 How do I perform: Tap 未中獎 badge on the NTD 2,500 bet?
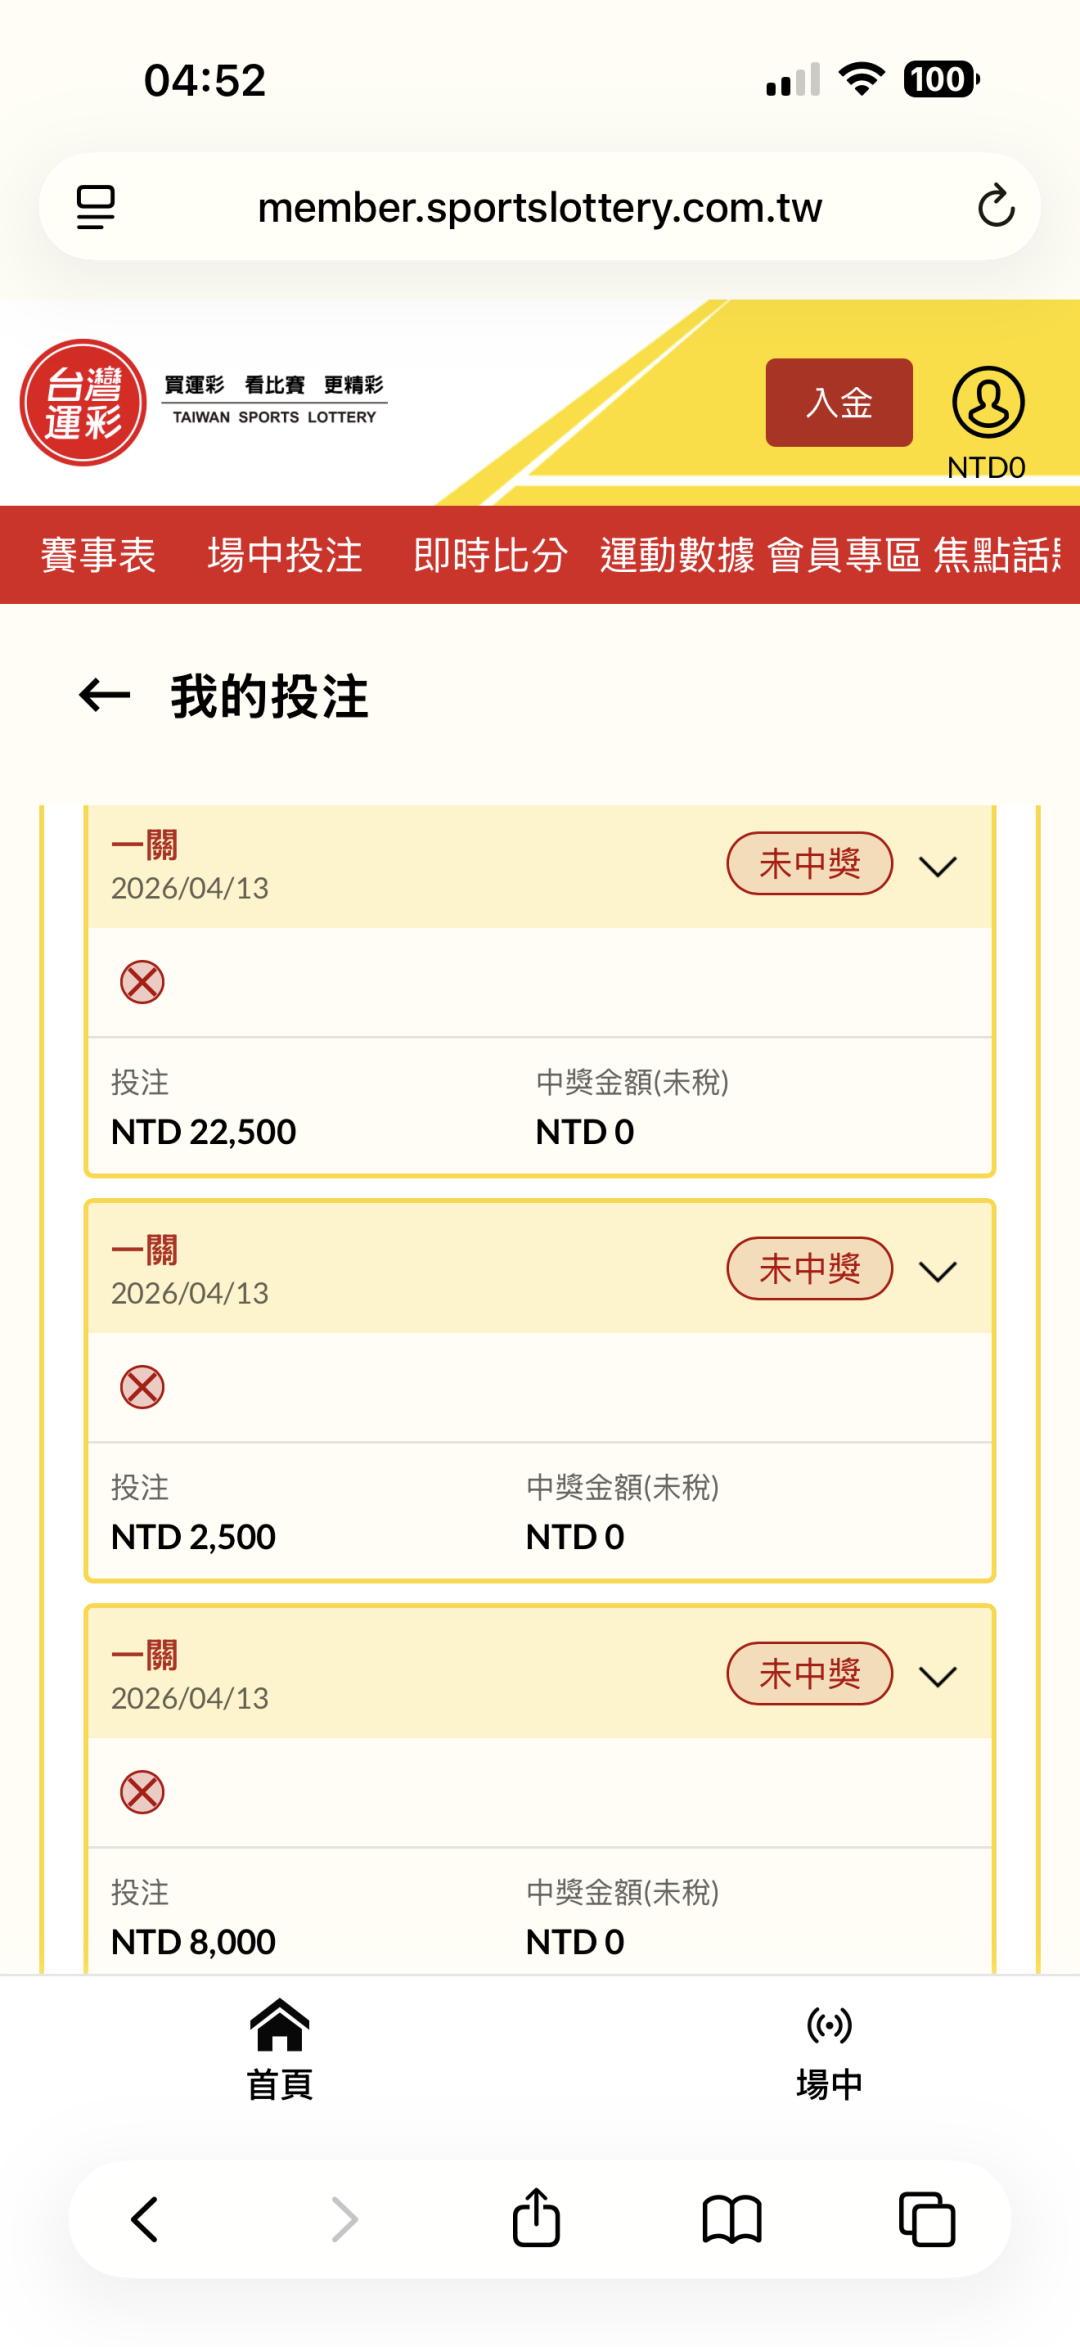809,1269
